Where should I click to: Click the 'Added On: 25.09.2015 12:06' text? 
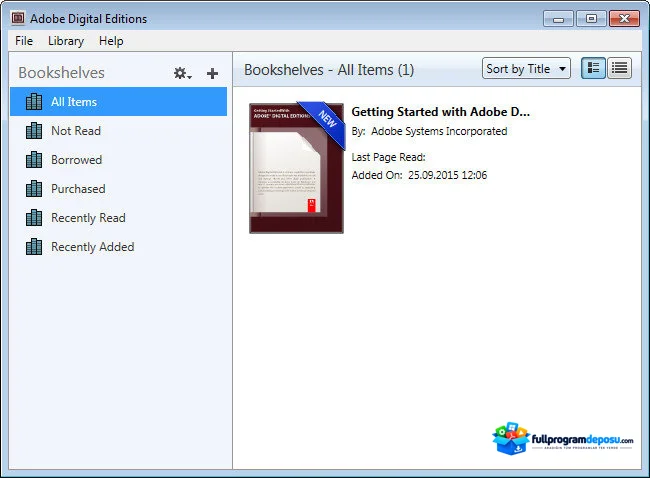(x=419, y=175)
